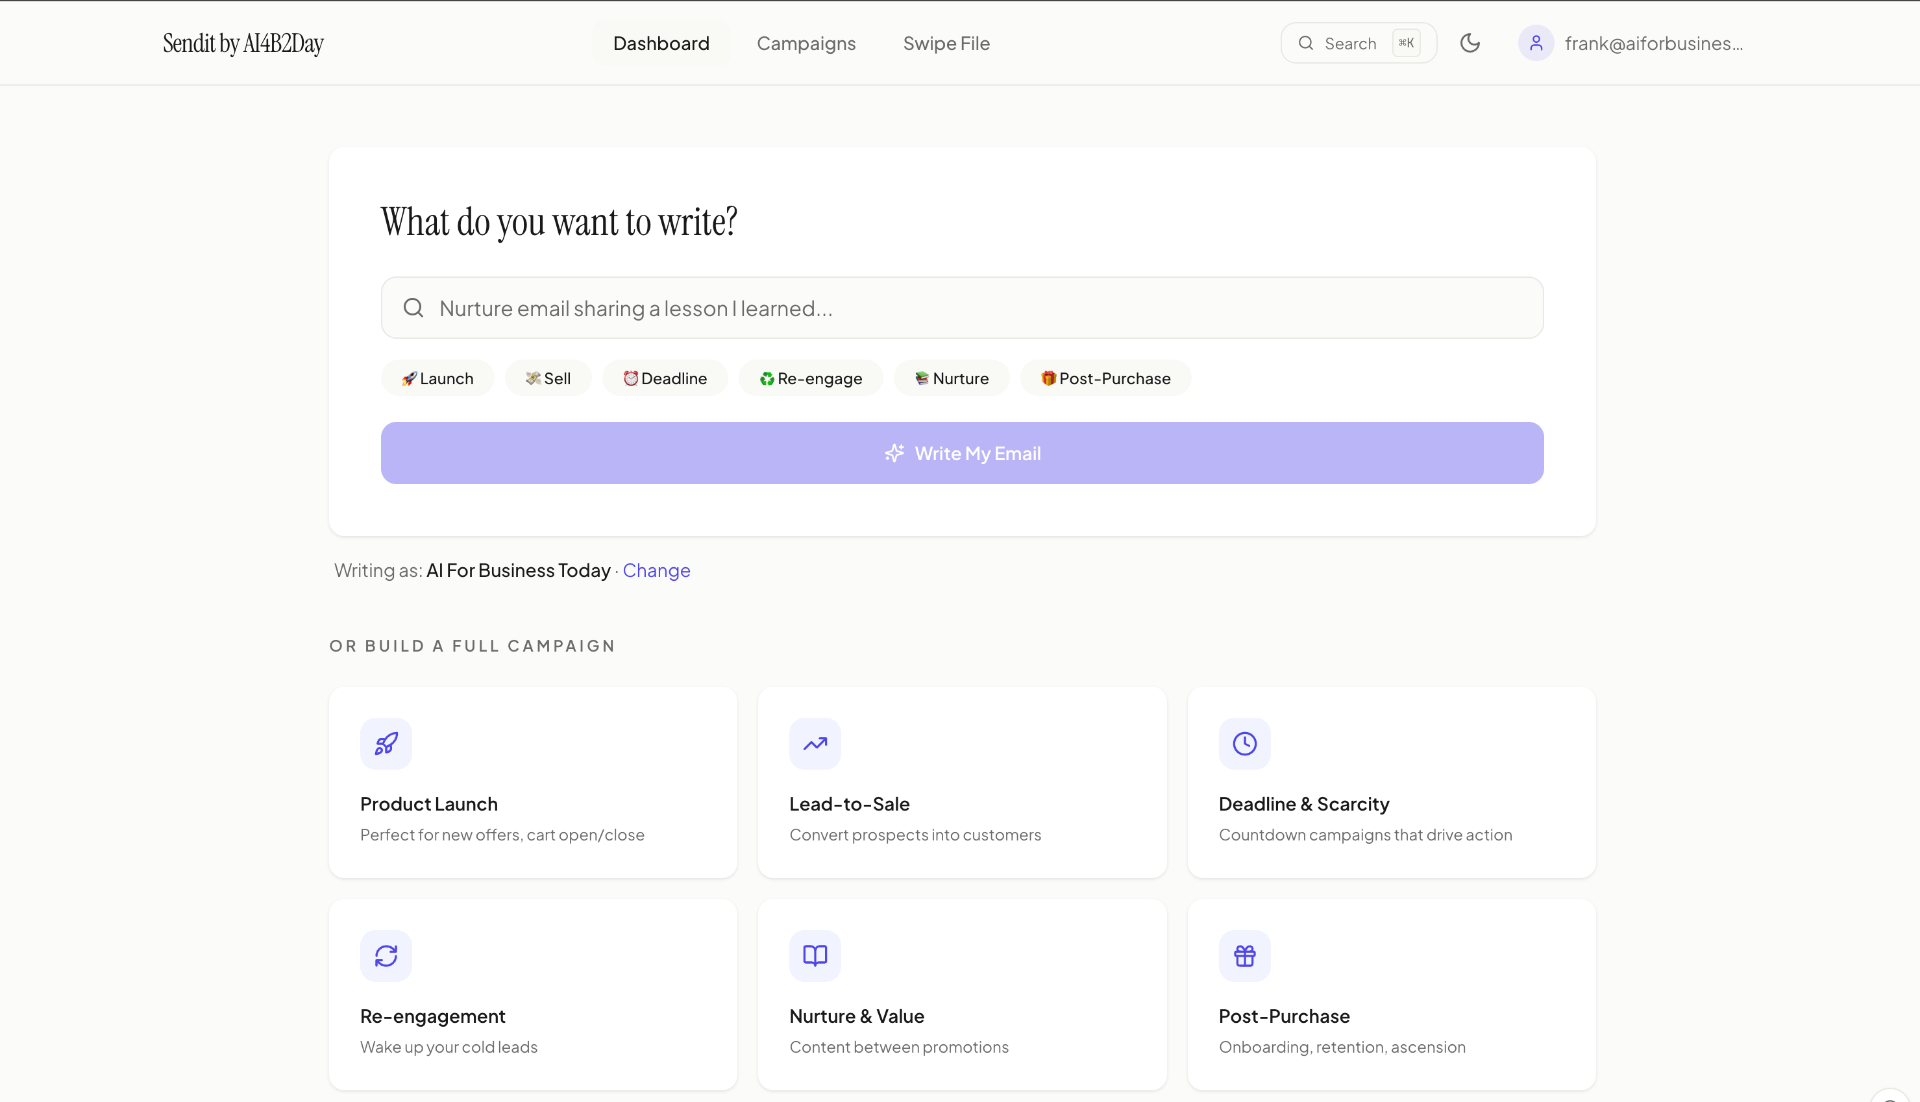The width and height of the screenshot is (1920, 1102).
Task: Click the rocket icon on Product Launch card
Action: coord(386,744)
